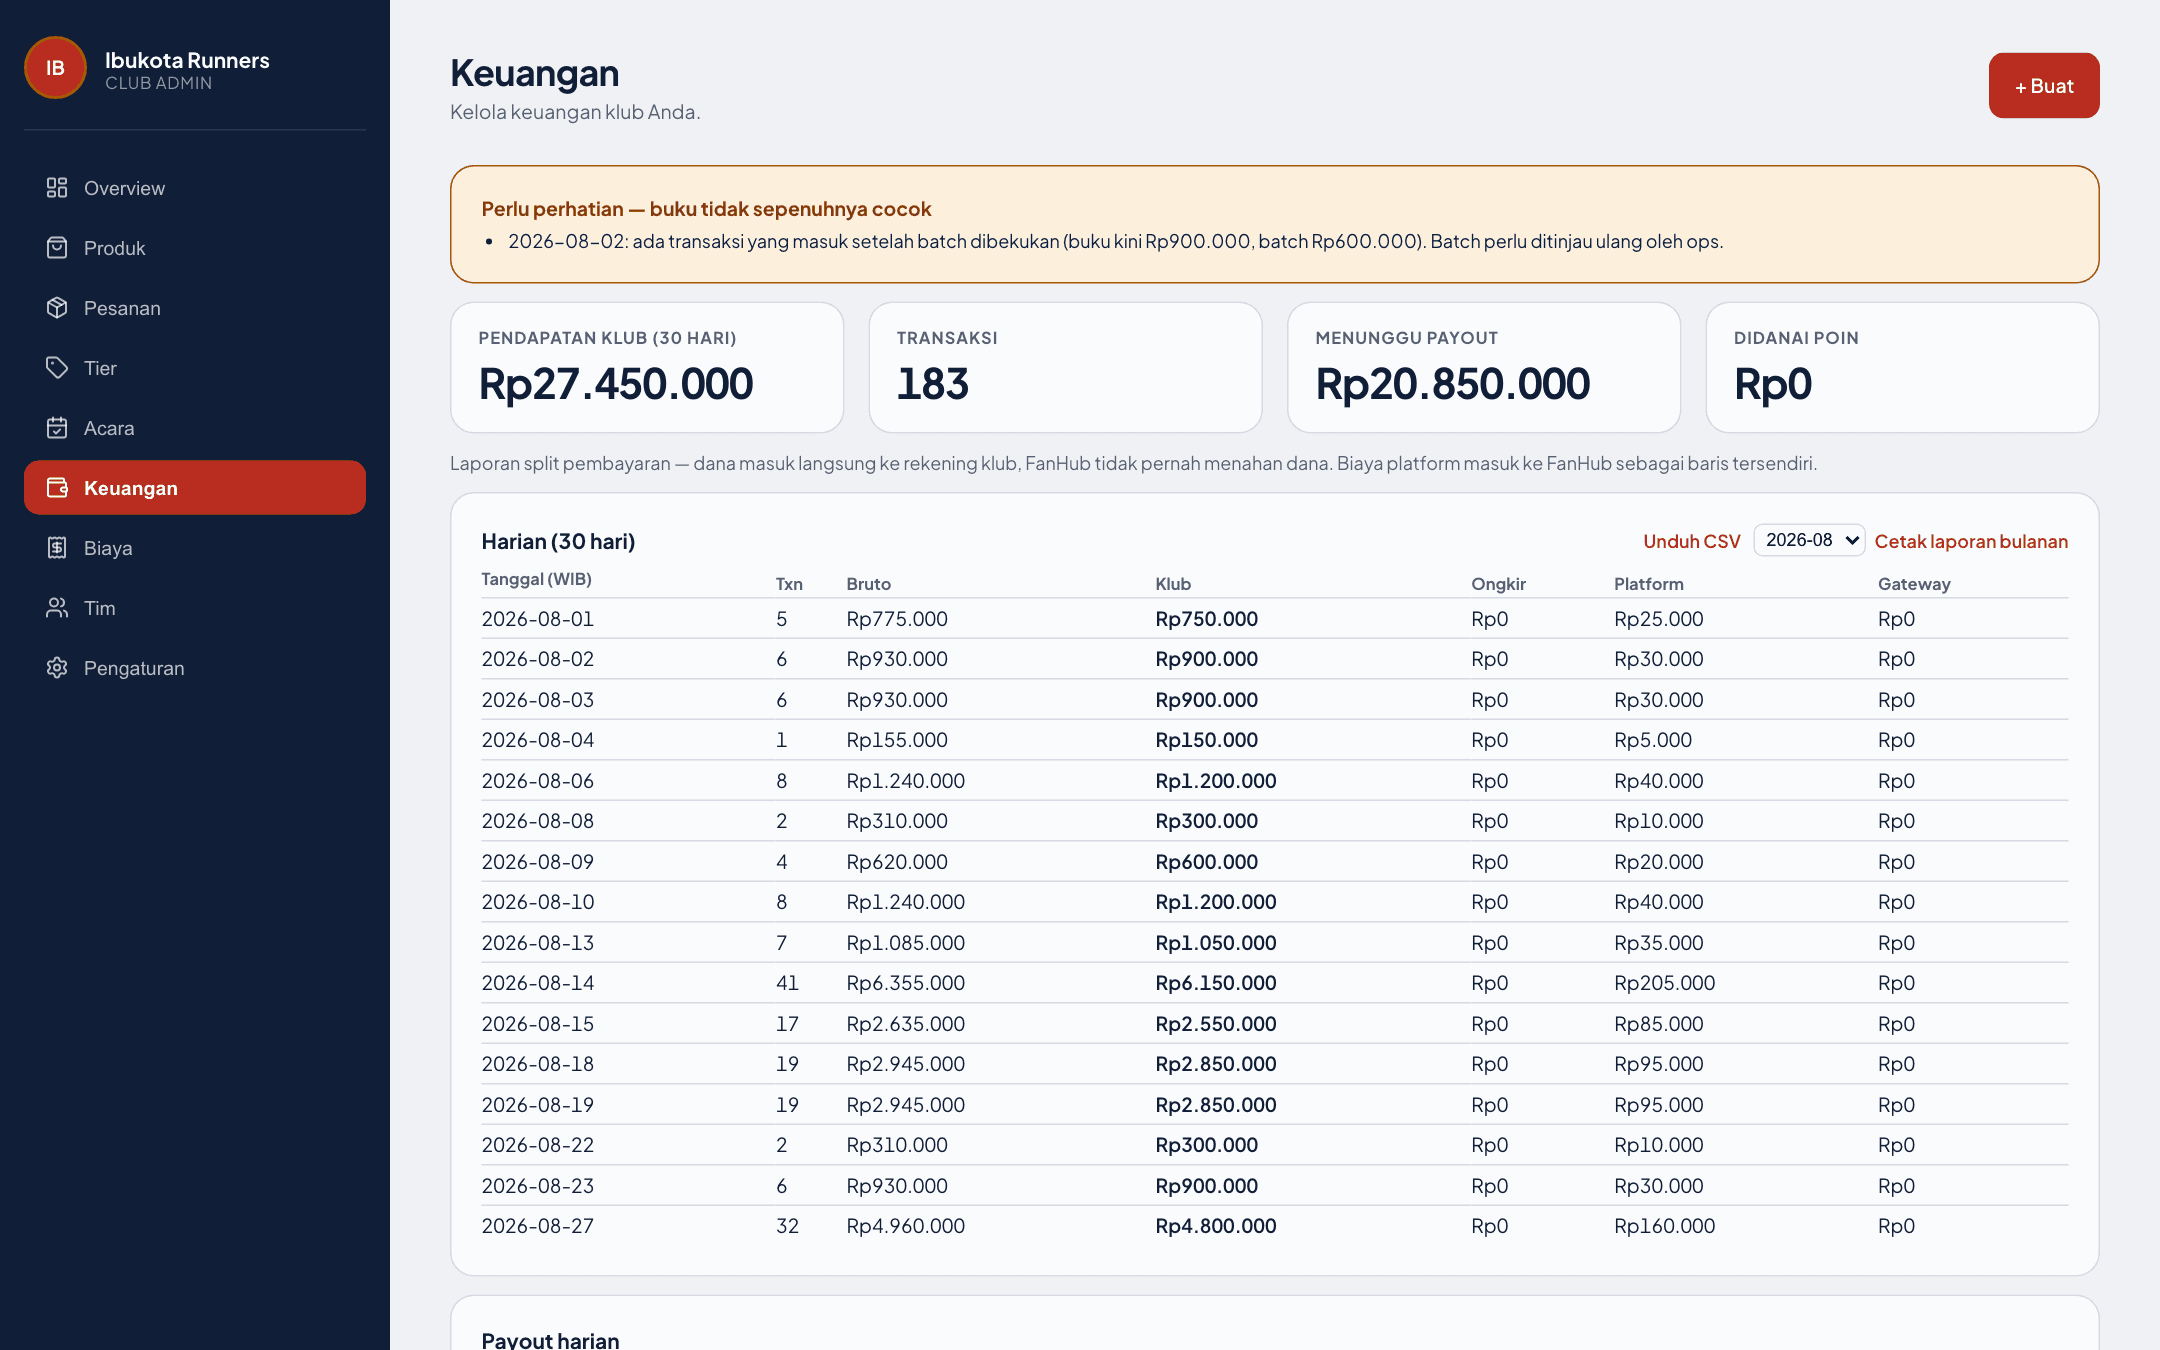This screenshot has width=2160, height=1350.
Task: Click the 2026-08-27 date cell
Action: [538, 1226]
